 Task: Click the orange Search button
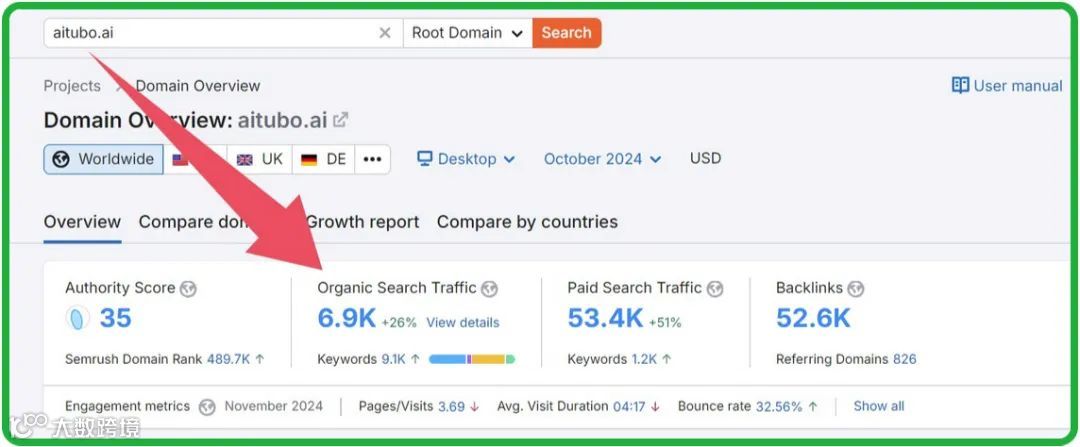566,33
